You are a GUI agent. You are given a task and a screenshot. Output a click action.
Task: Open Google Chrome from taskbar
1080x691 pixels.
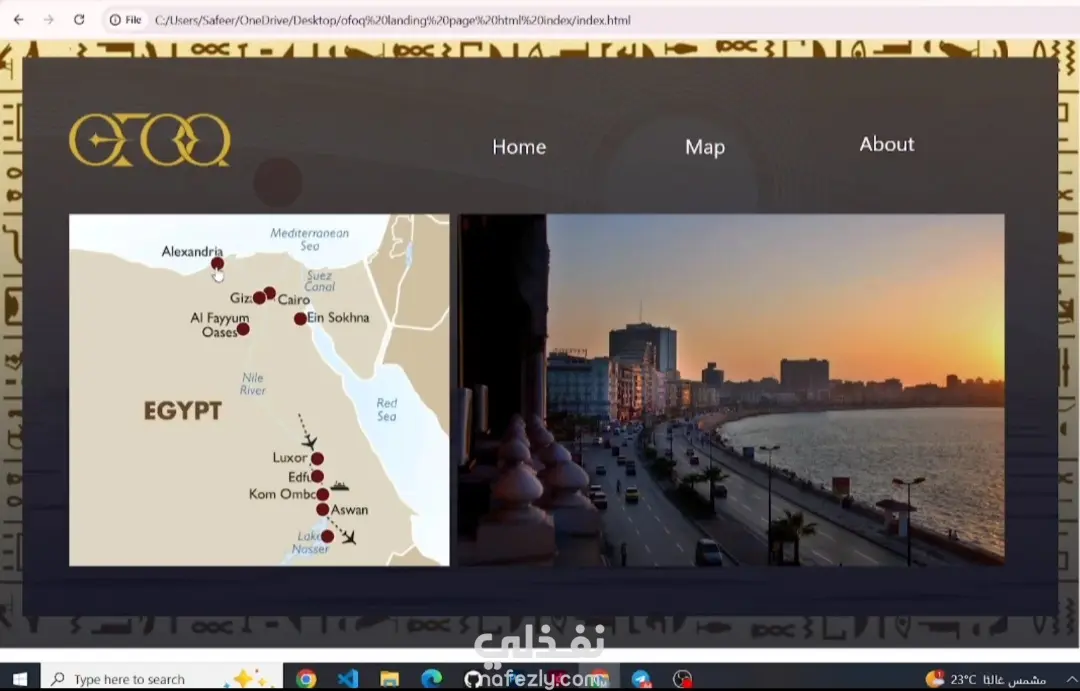[x=306, y=679]
